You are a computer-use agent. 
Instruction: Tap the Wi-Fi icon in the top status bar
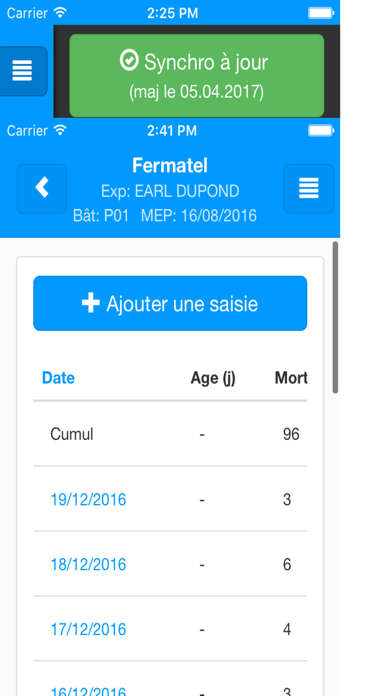(59, 13)
